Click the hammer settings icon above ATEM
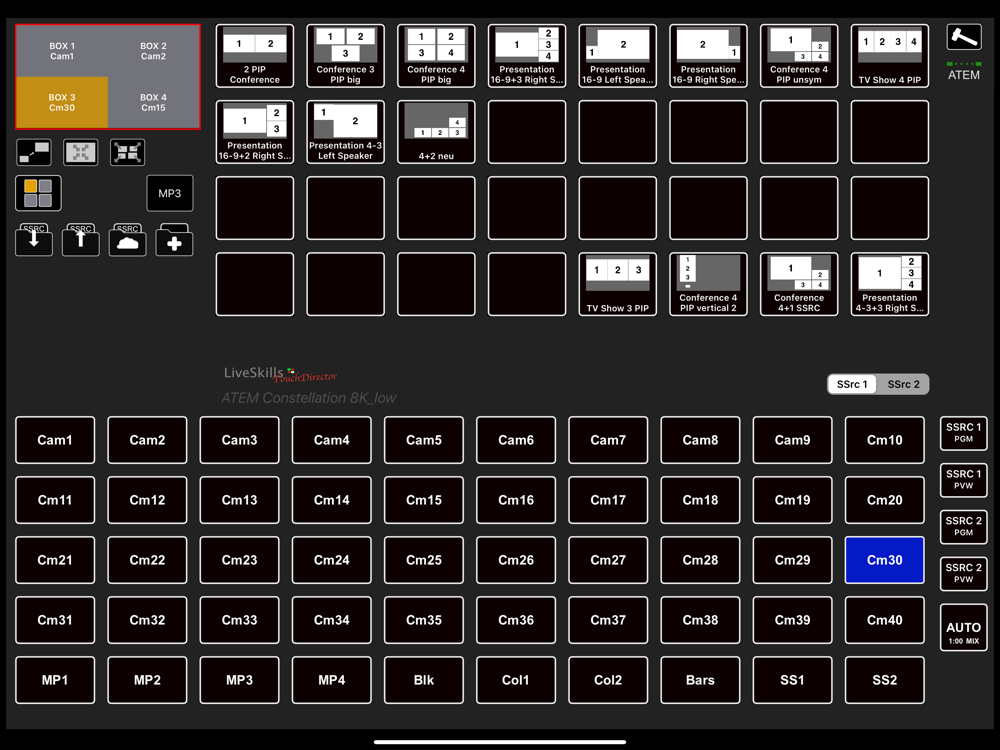This screenshot has height=750, width=1000. pyautogui.click(x=963, y=38)
